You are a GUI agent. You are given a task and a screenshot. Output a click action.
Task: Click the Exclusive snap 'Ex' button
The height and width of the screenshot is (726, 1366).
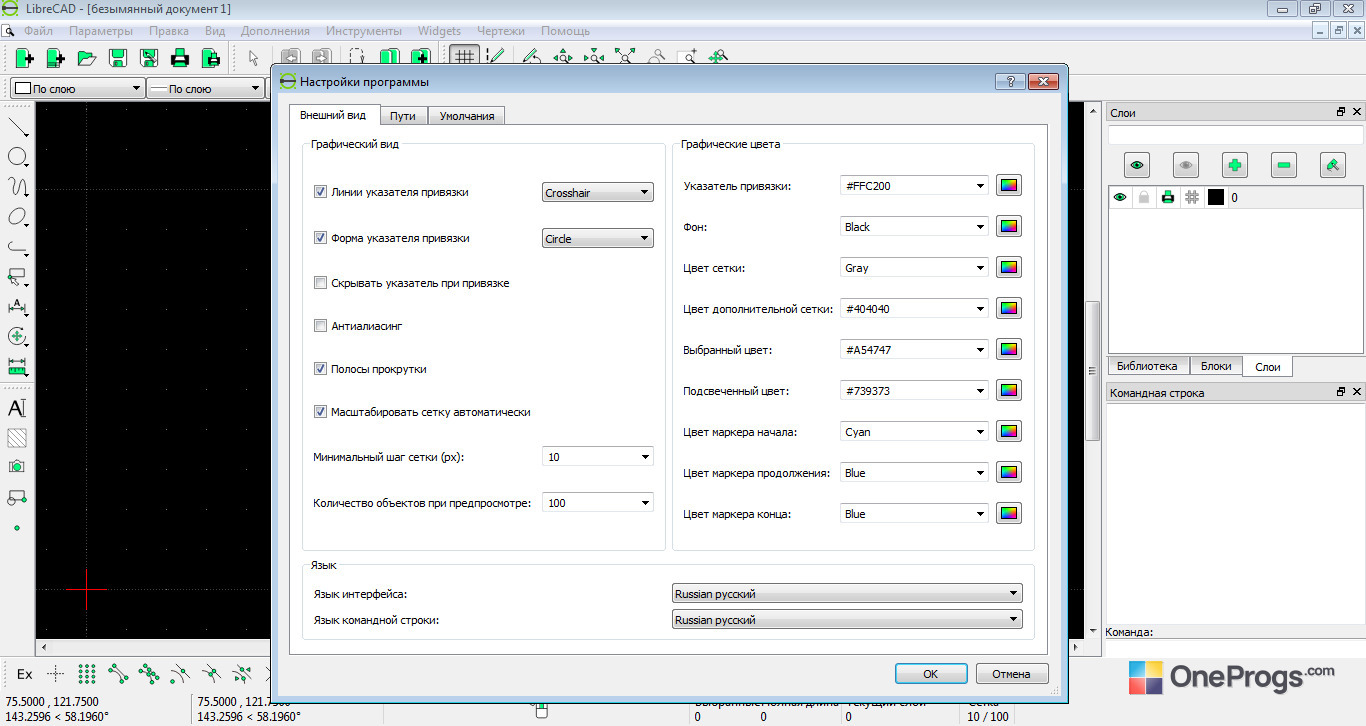click(x=25, y=674)
